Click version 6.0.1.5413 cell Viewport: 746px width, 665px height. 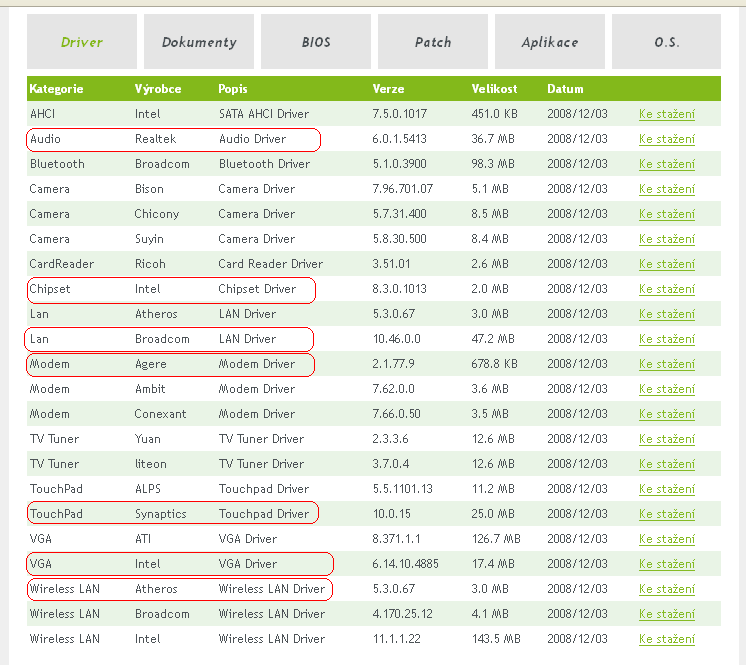pos(399,139)
